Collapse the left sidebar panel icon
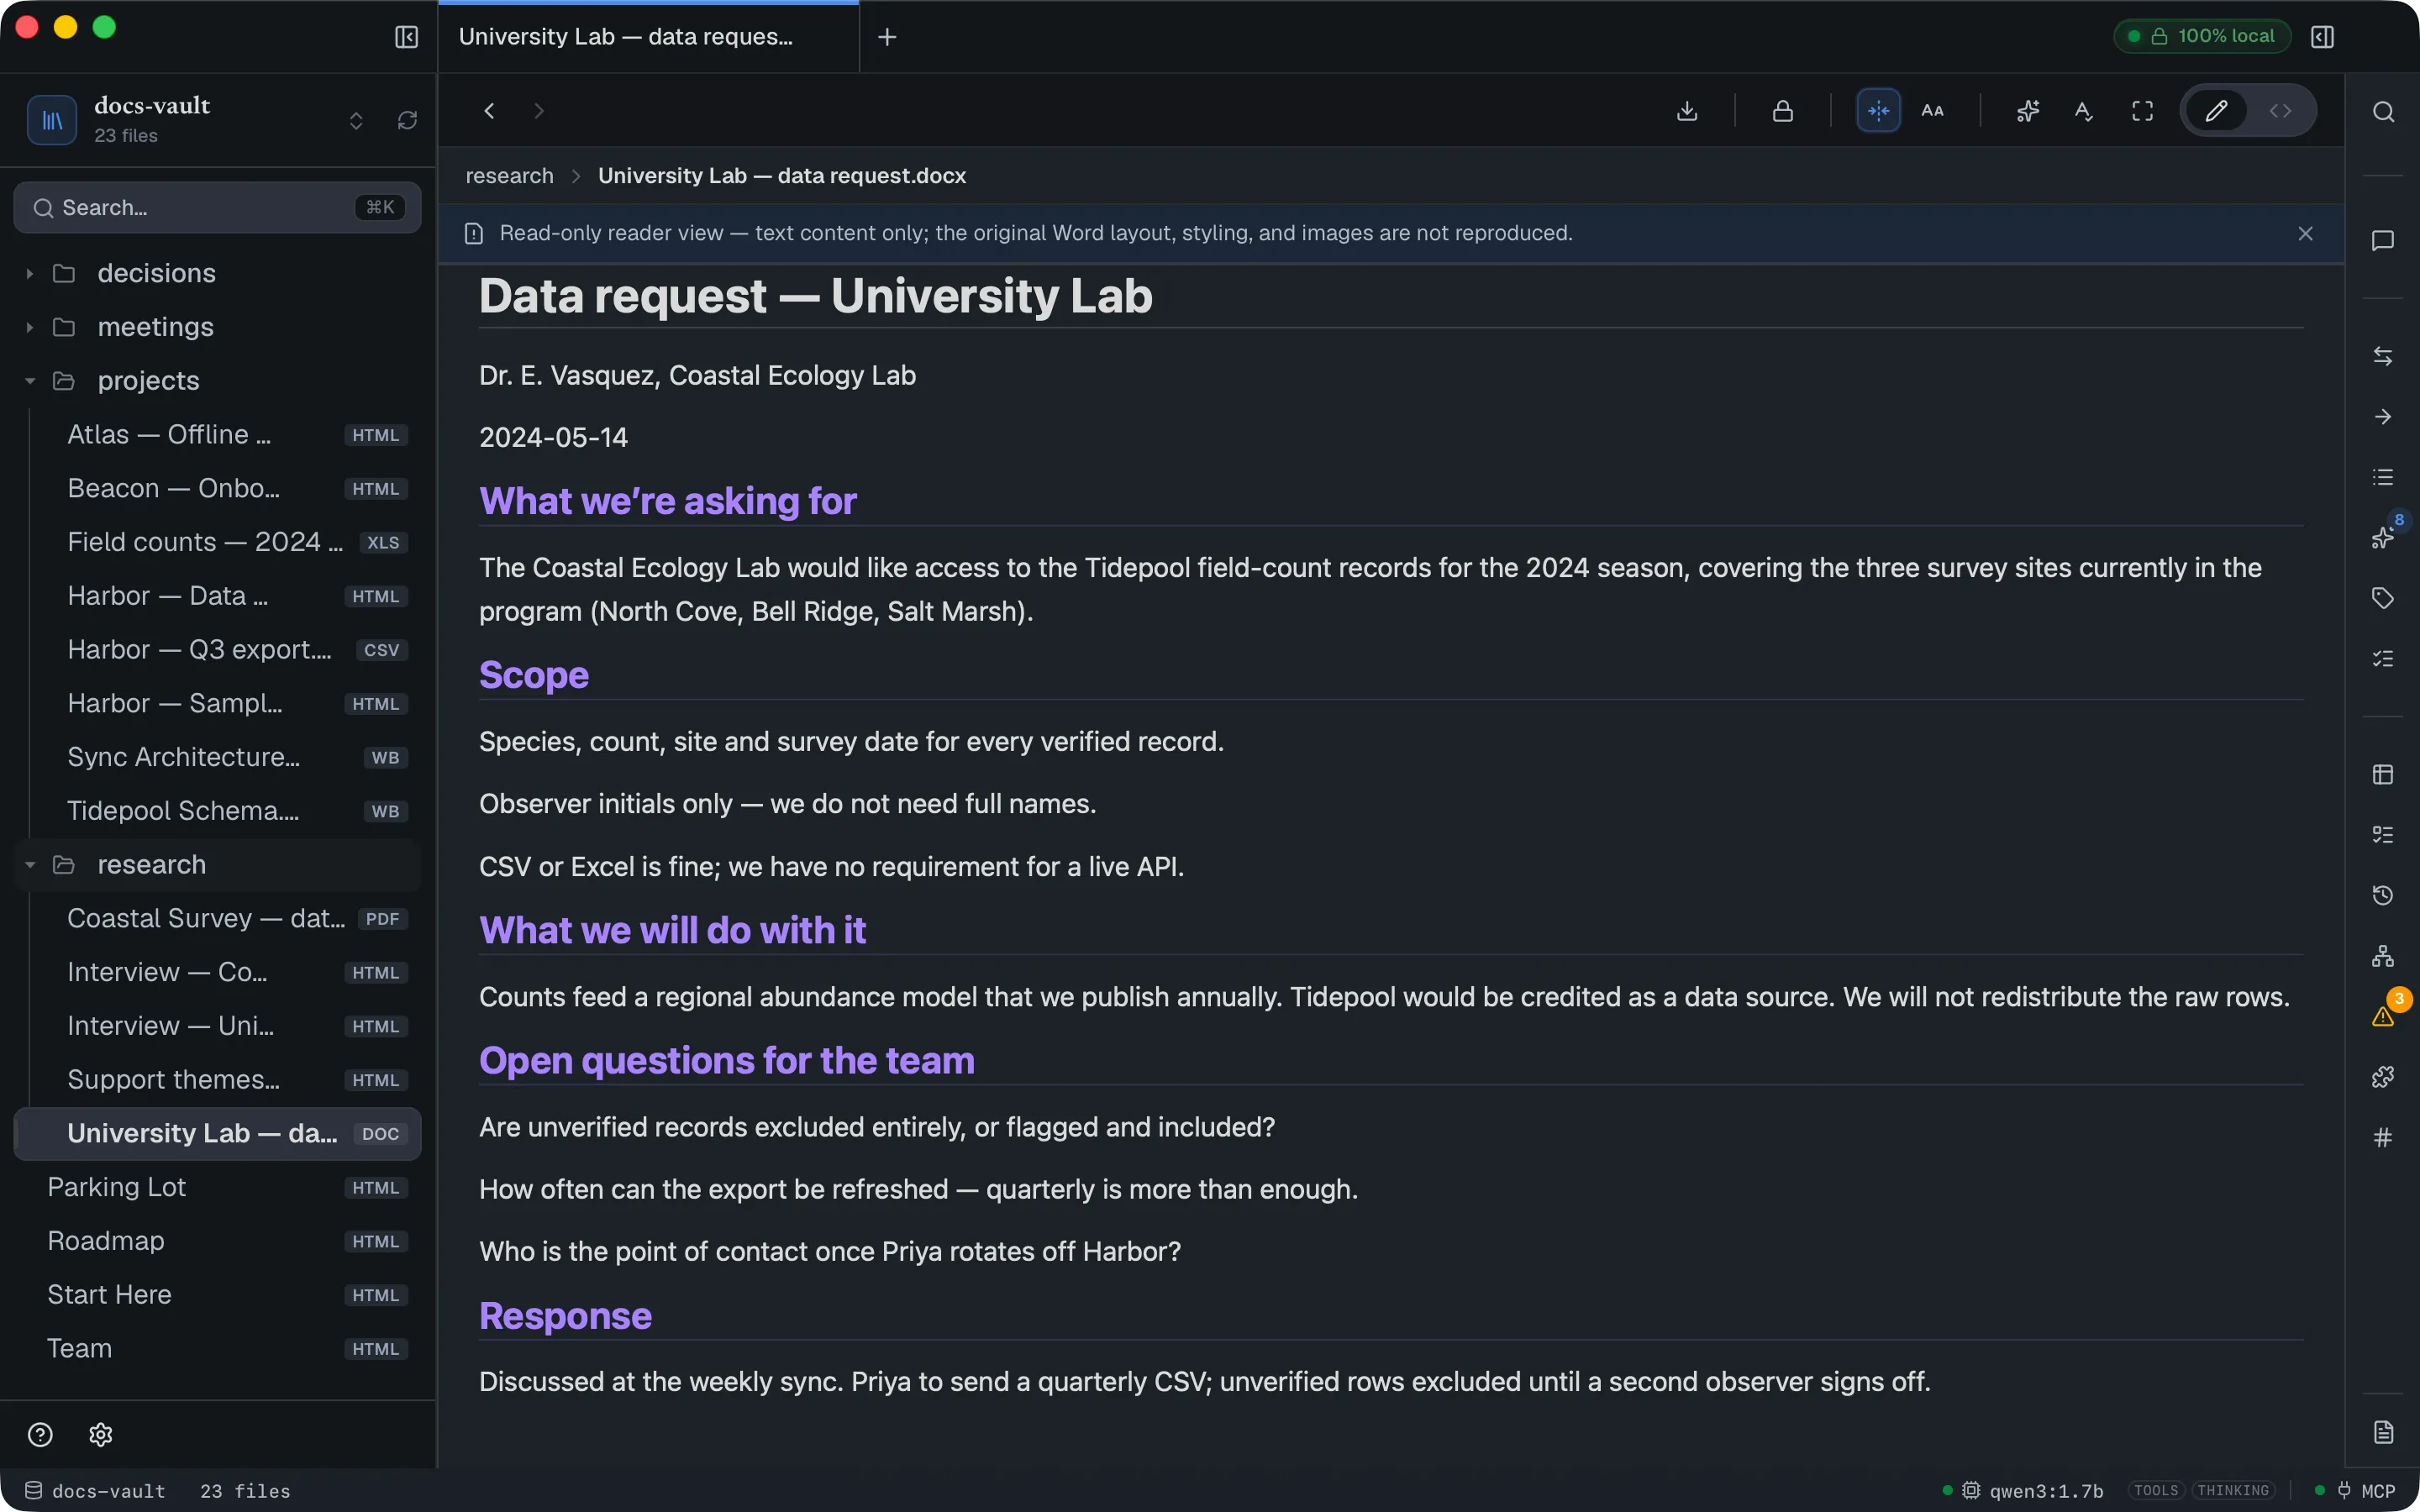 click(406, 37)
